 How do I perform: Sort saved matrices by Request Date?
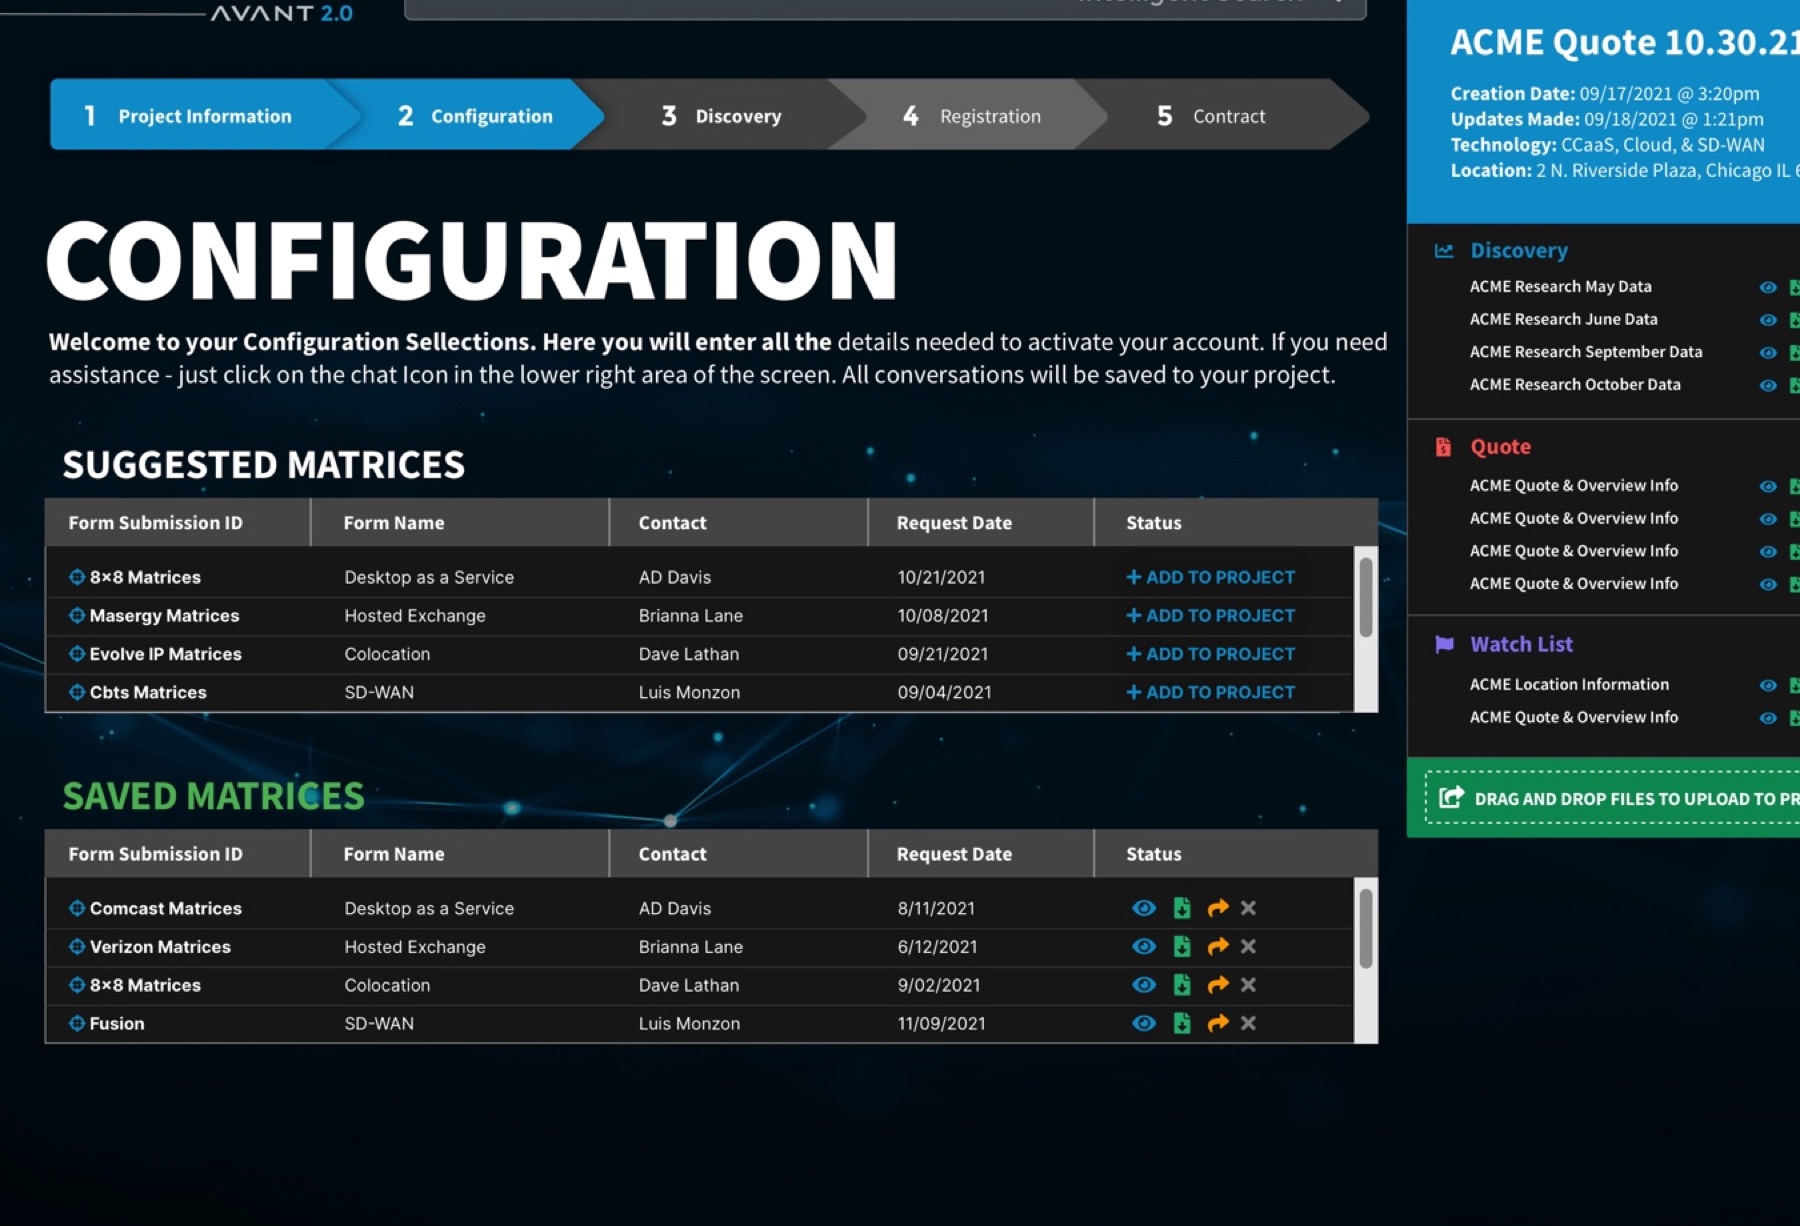pos(954,854)
